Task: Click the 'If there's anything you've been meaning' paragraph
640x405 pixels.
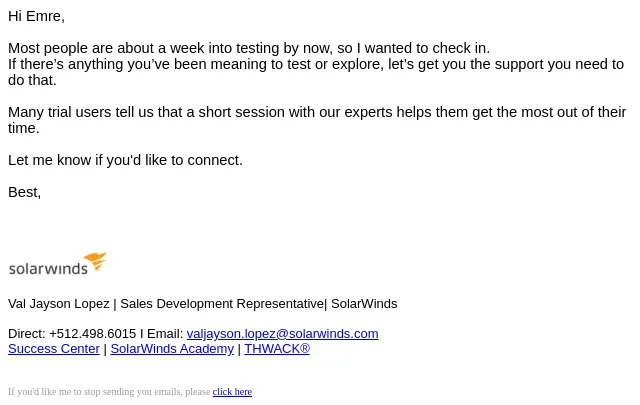Action: [x=316, y=72]
